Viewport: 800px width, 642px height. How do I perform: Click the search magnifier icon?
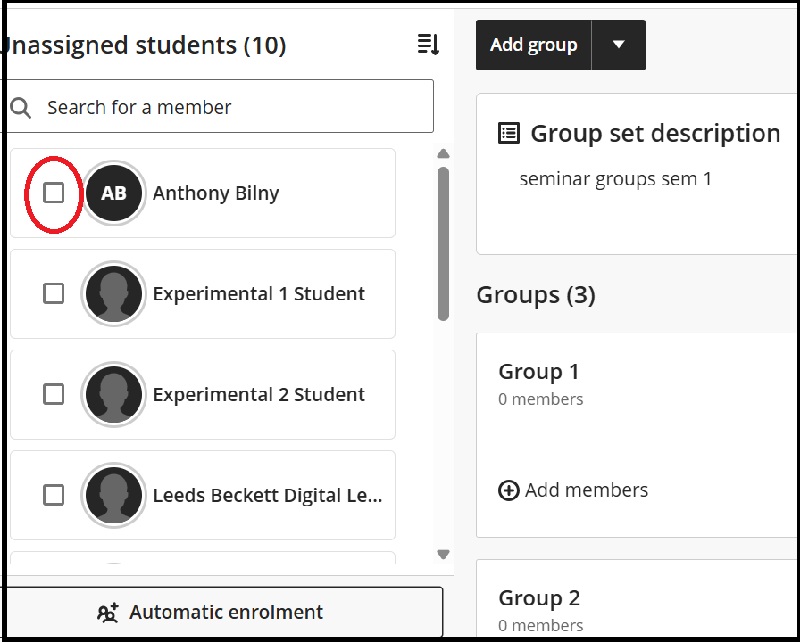pyautogui.click(x=21, y=108)
